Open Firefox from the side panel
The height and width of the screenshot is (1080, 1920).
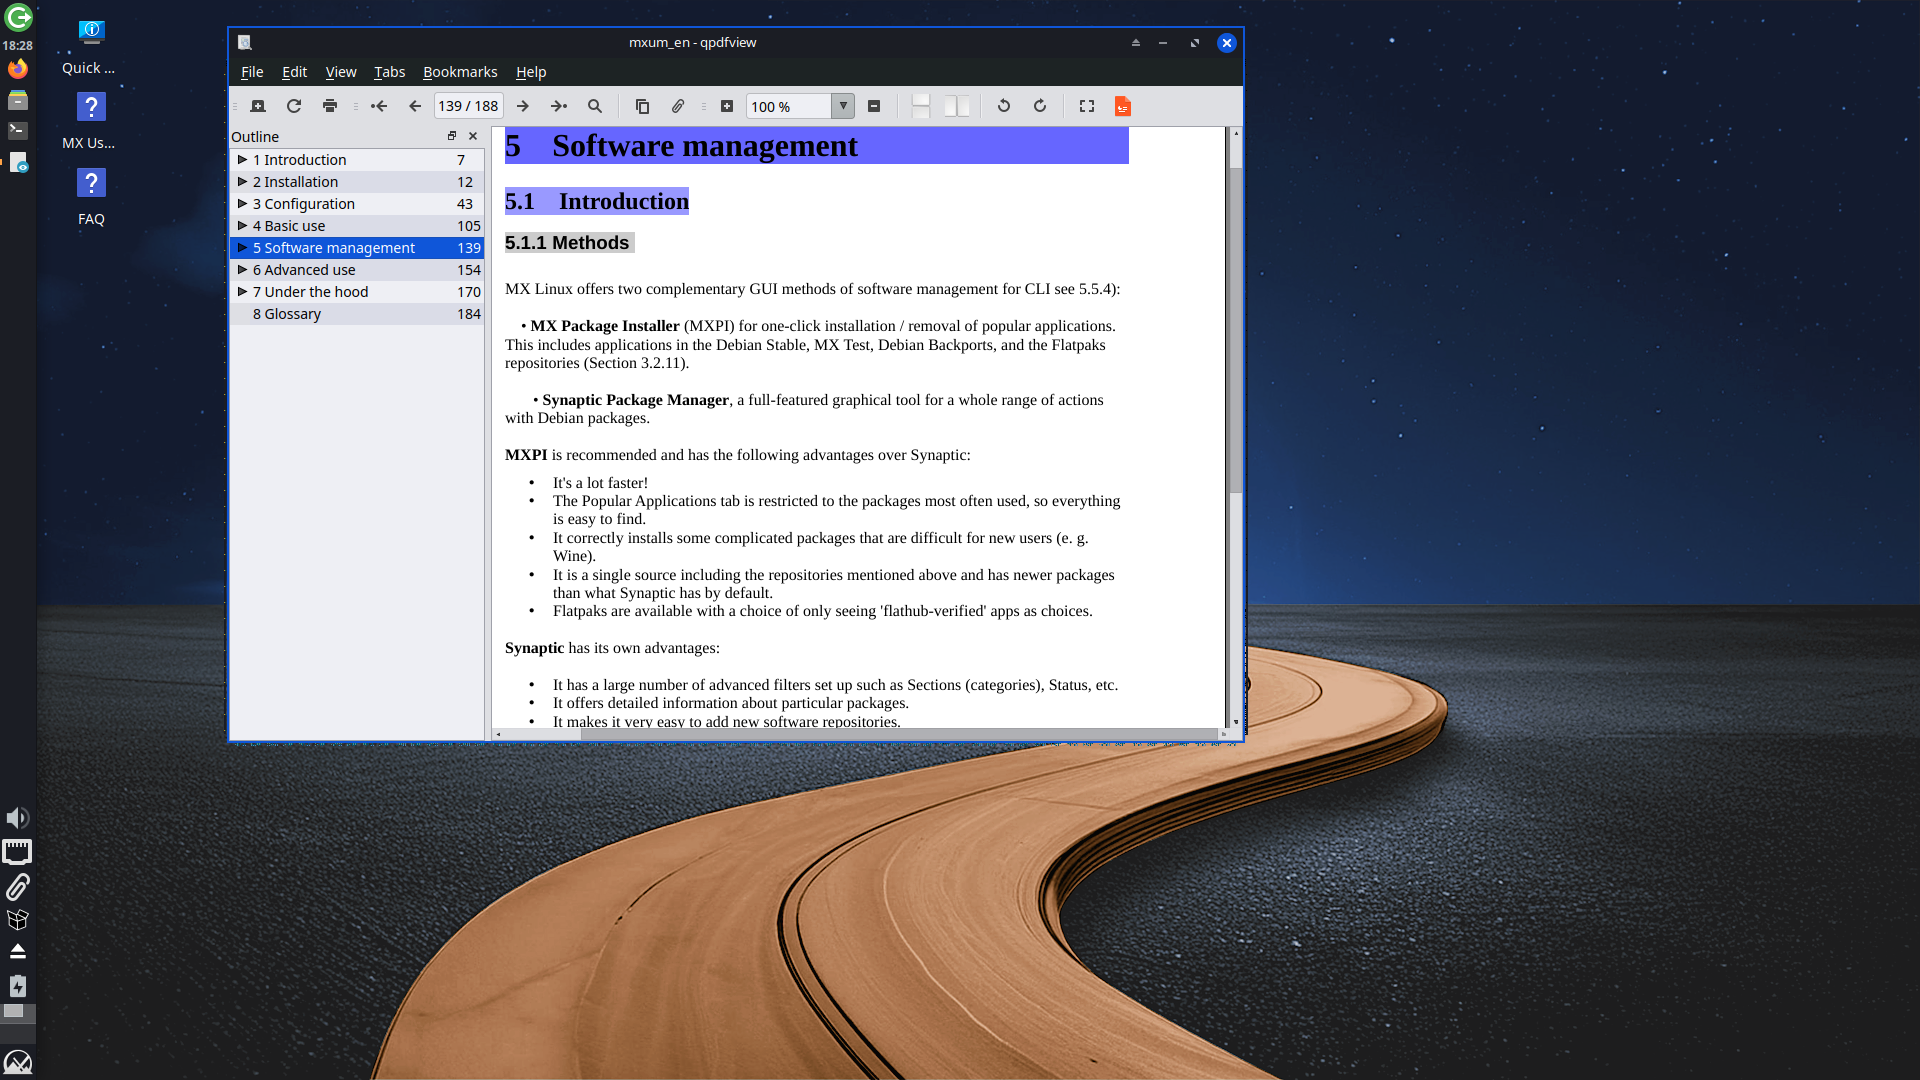[x=18, y=69]
